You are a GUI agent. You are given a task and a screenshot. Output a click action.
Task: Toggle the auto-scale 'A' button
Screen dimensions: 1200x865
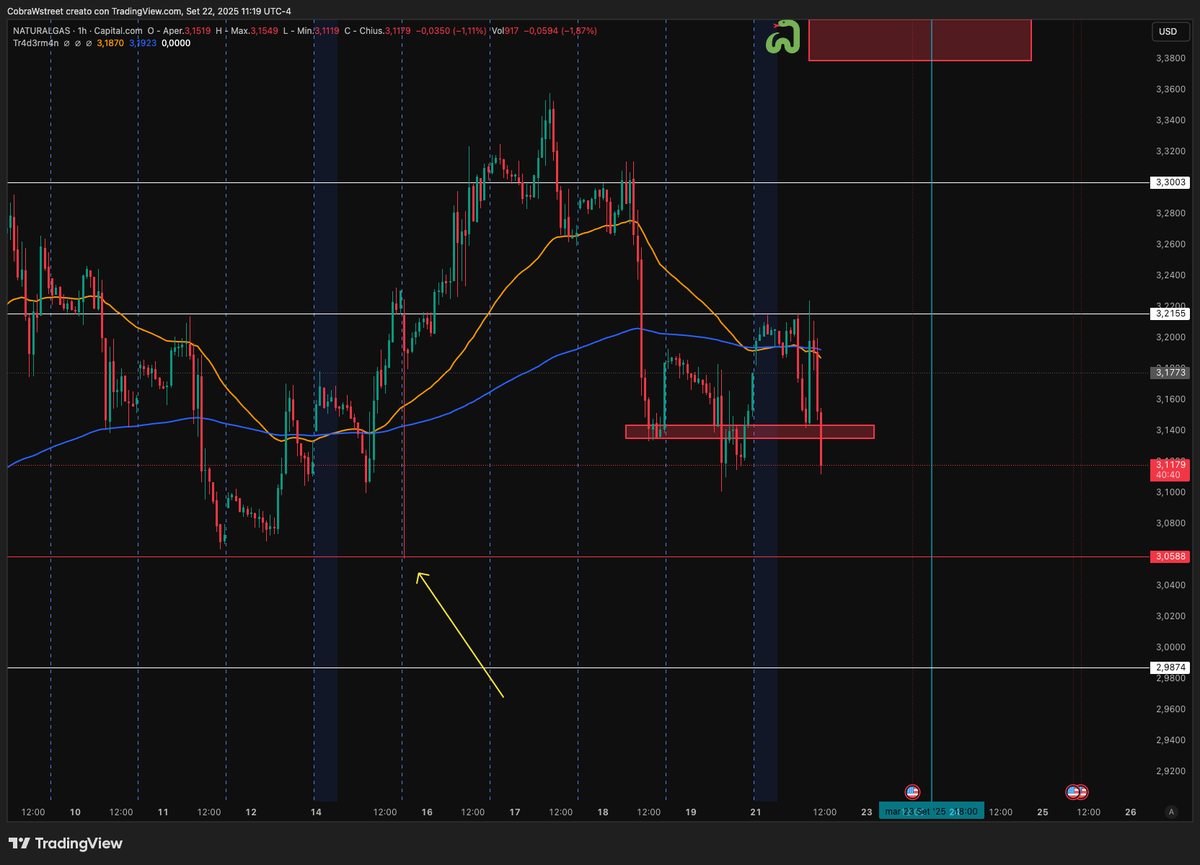1169,812
